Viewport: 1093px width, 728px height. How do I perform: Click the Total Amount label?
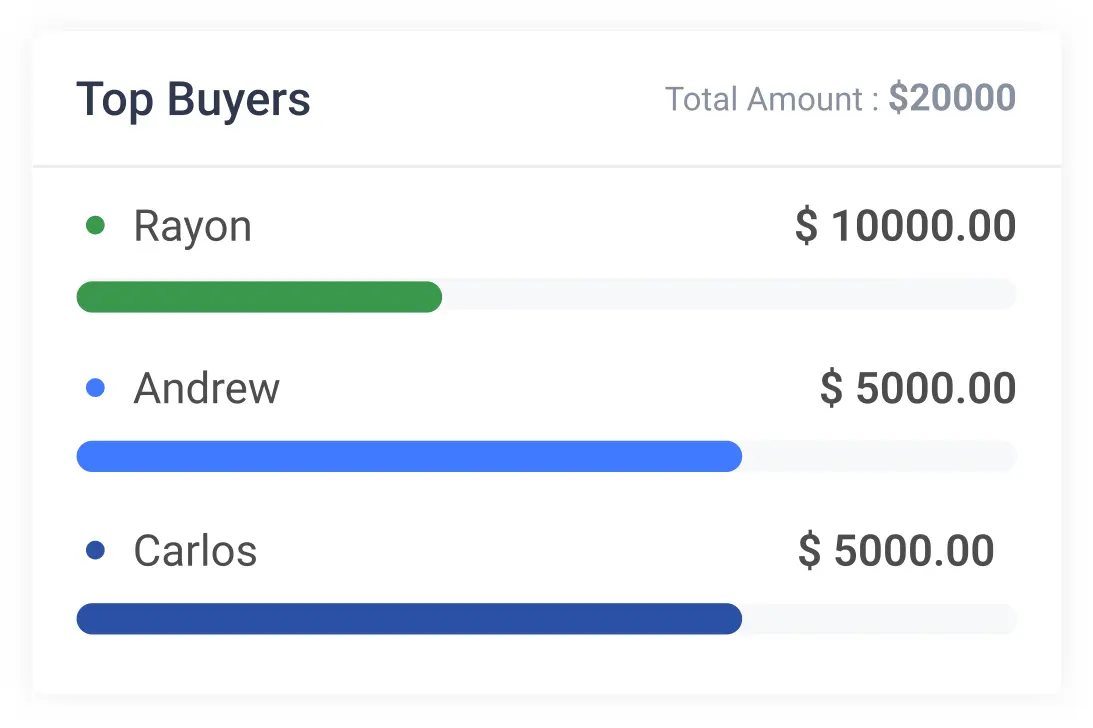pos(772,99)
